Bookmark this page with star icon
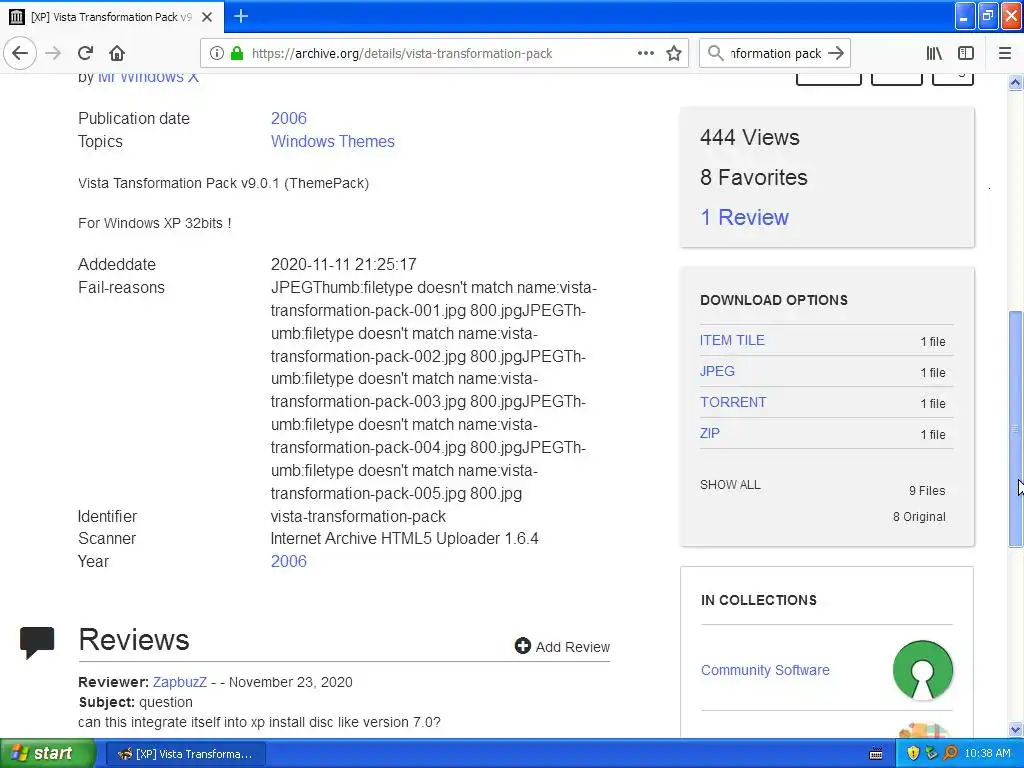The height and width of the screenshot is (768, 1024). (674, 53)
